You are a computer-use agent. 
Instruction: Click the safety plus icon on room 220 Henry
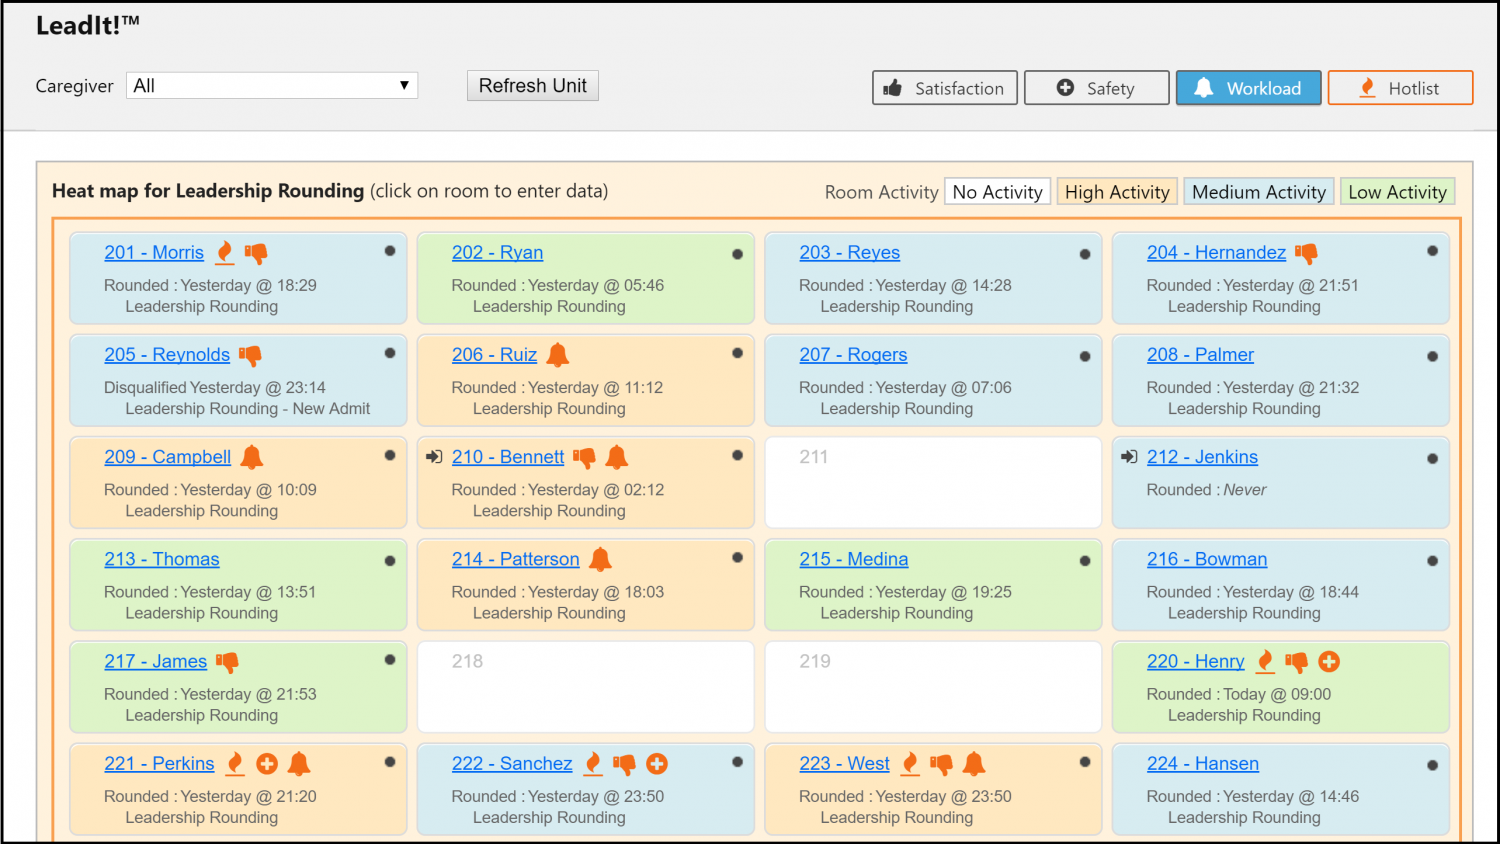click(x=1329, y=662)
